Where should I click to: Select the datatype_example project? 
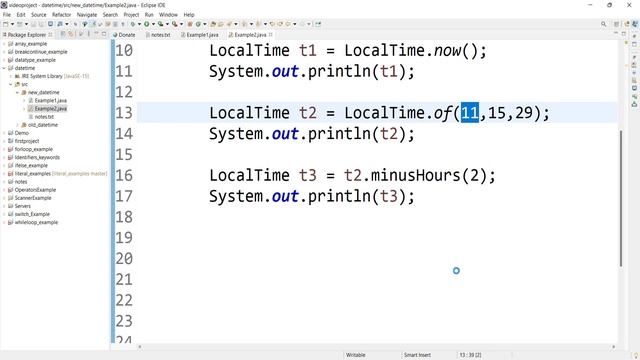[35, 60]
